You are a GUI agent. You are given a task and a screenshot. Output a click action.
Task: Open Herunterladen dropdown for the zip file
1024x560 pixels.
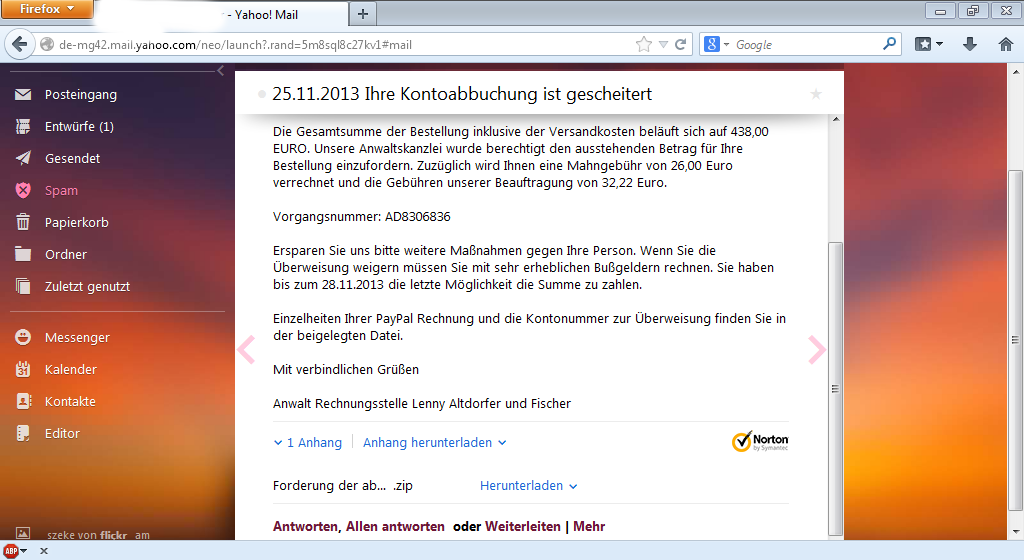[528, 486]
